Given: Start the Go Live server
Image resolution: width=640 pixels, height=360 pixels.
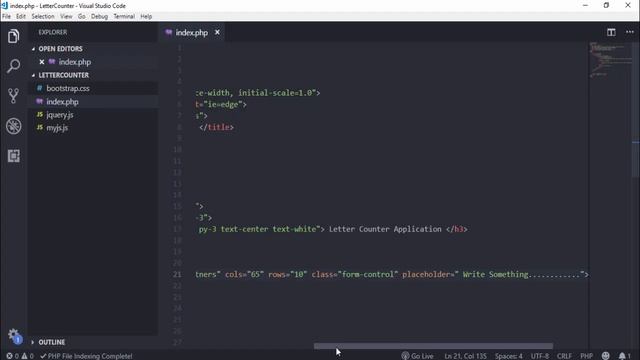Looking at the screenshot, I should [417, 356].
